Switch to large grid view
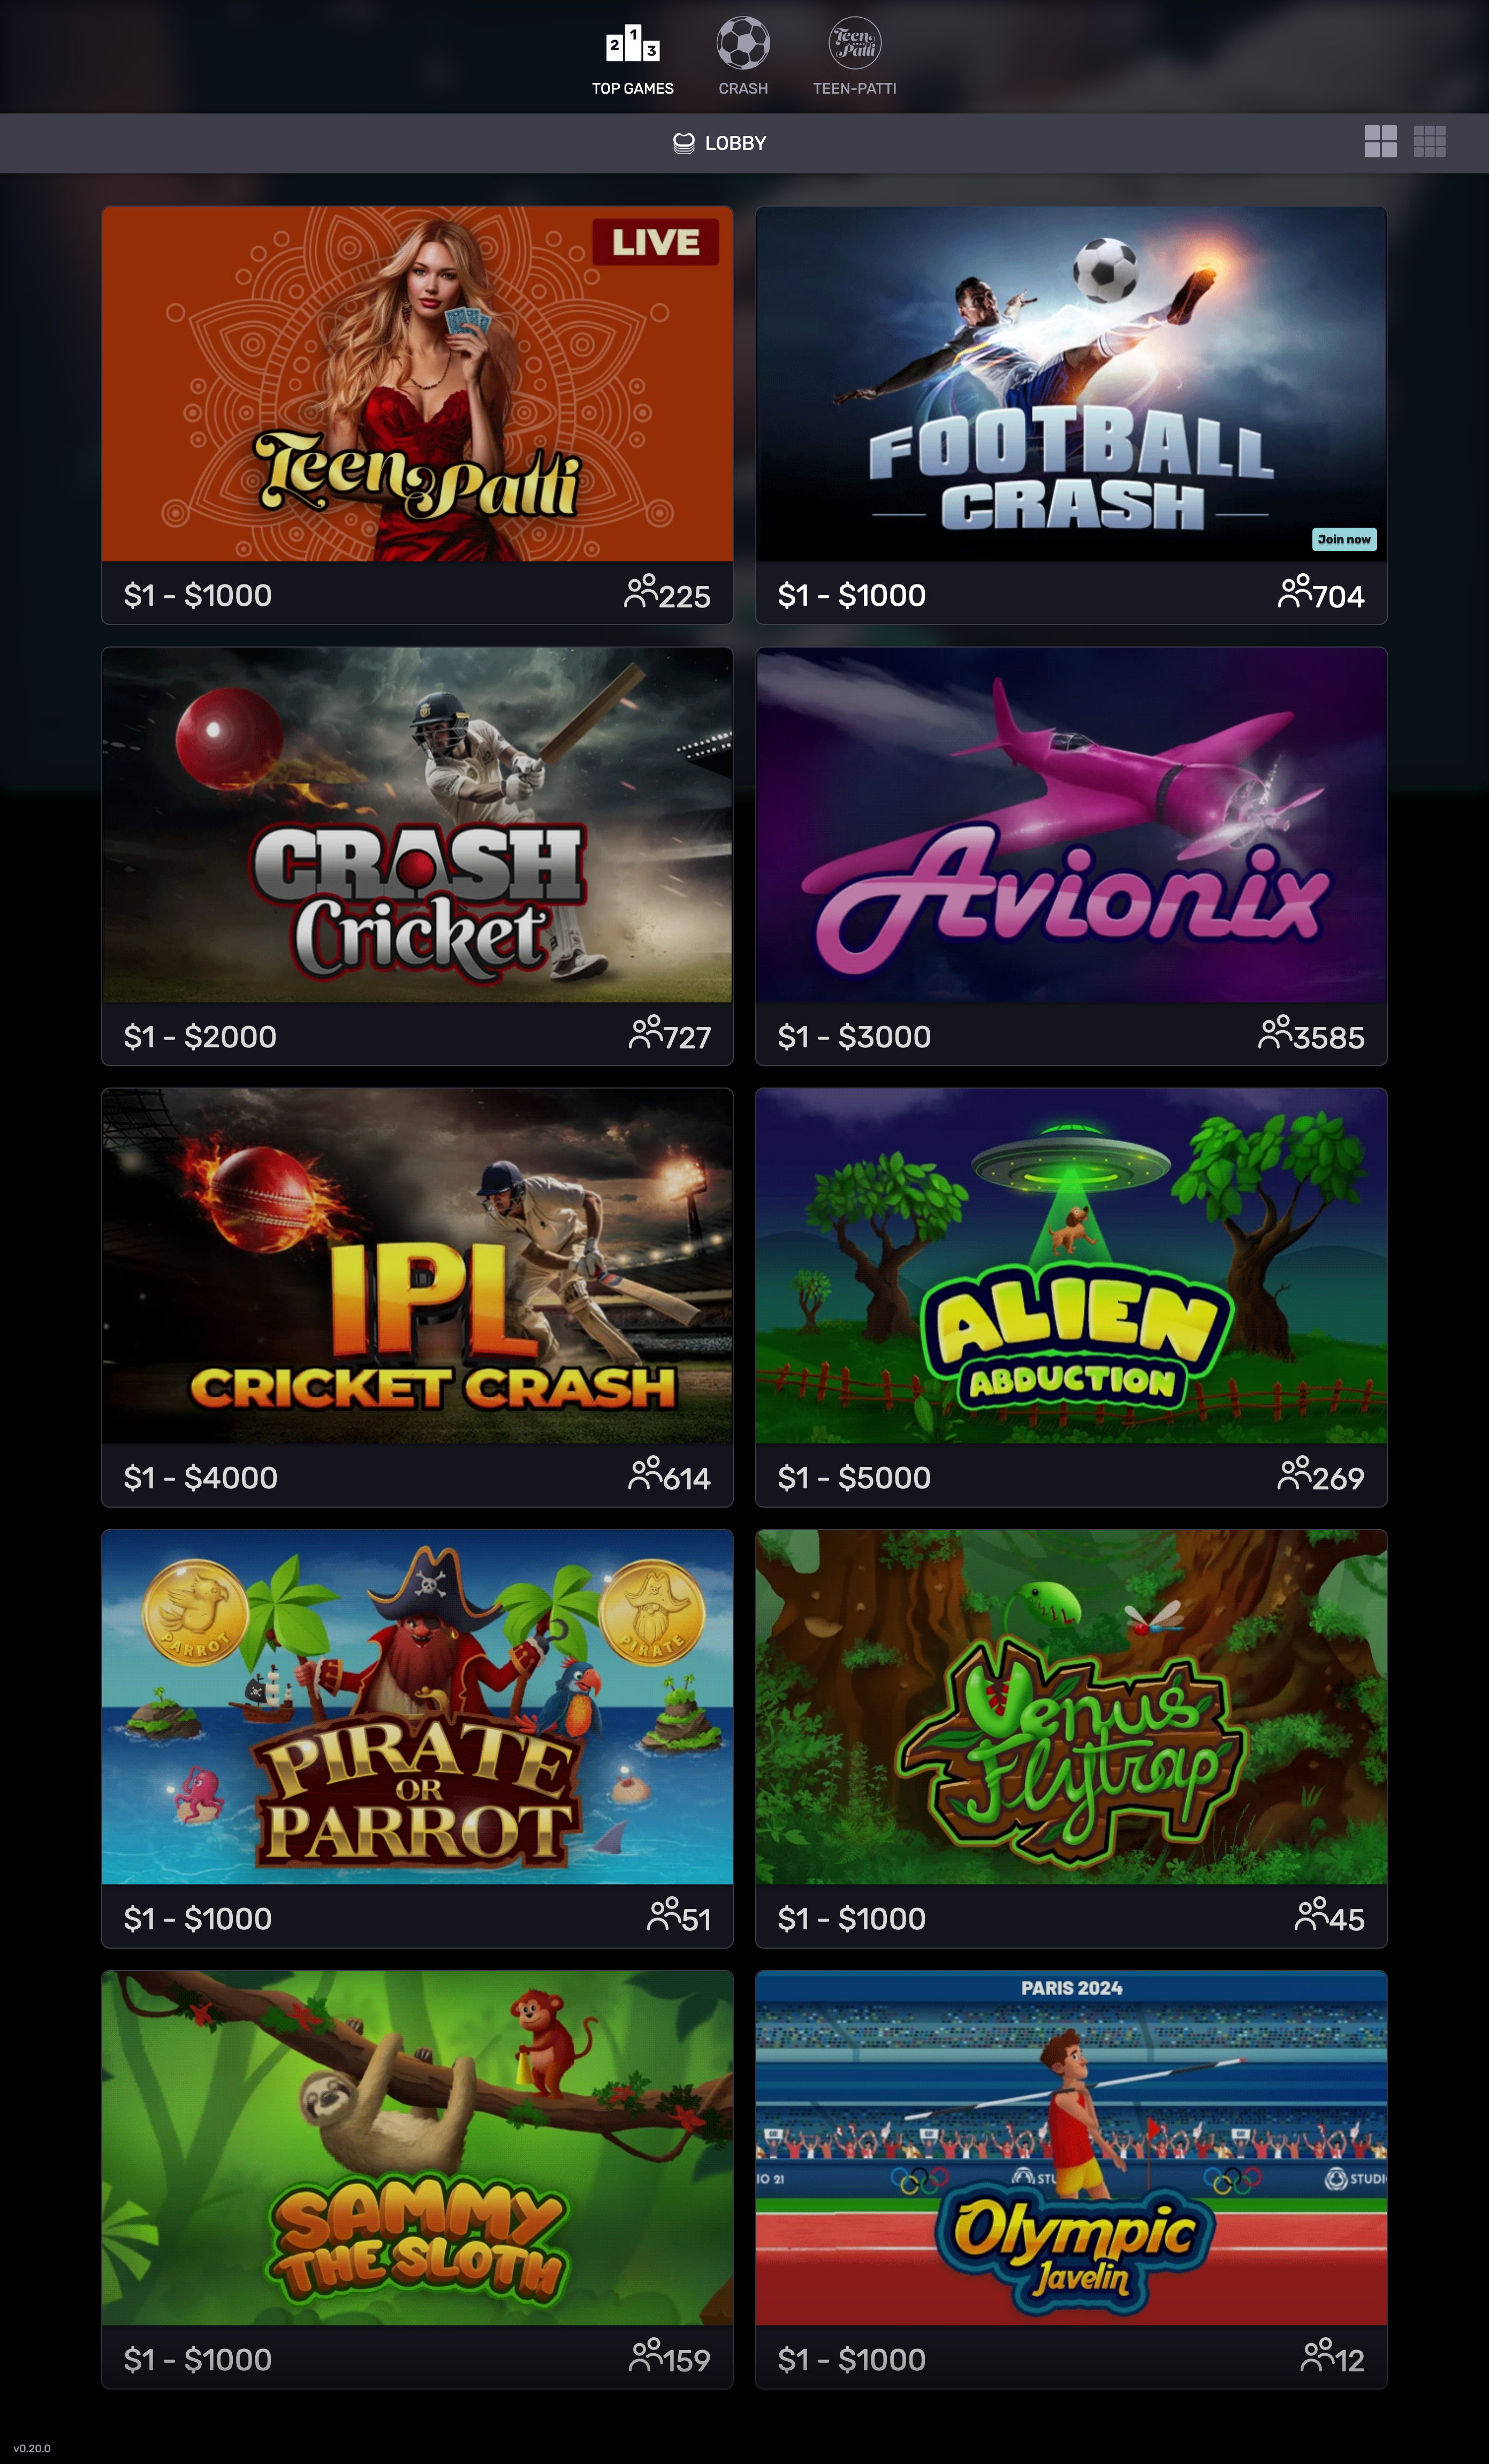 pos(1380,141)
